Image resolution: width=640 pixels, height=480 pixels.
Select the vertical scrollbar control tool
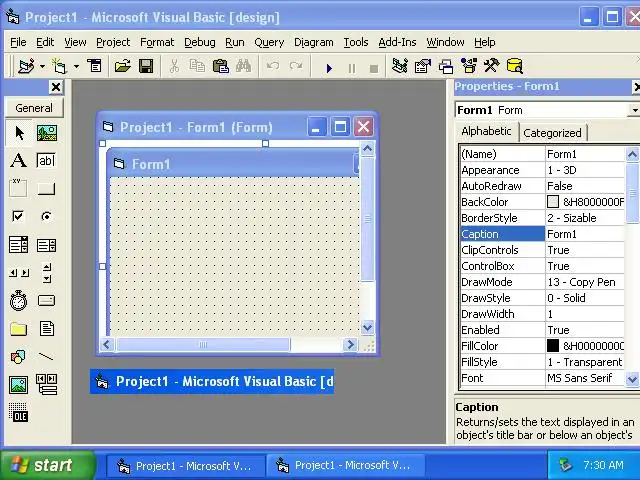(x=47, y=273)
